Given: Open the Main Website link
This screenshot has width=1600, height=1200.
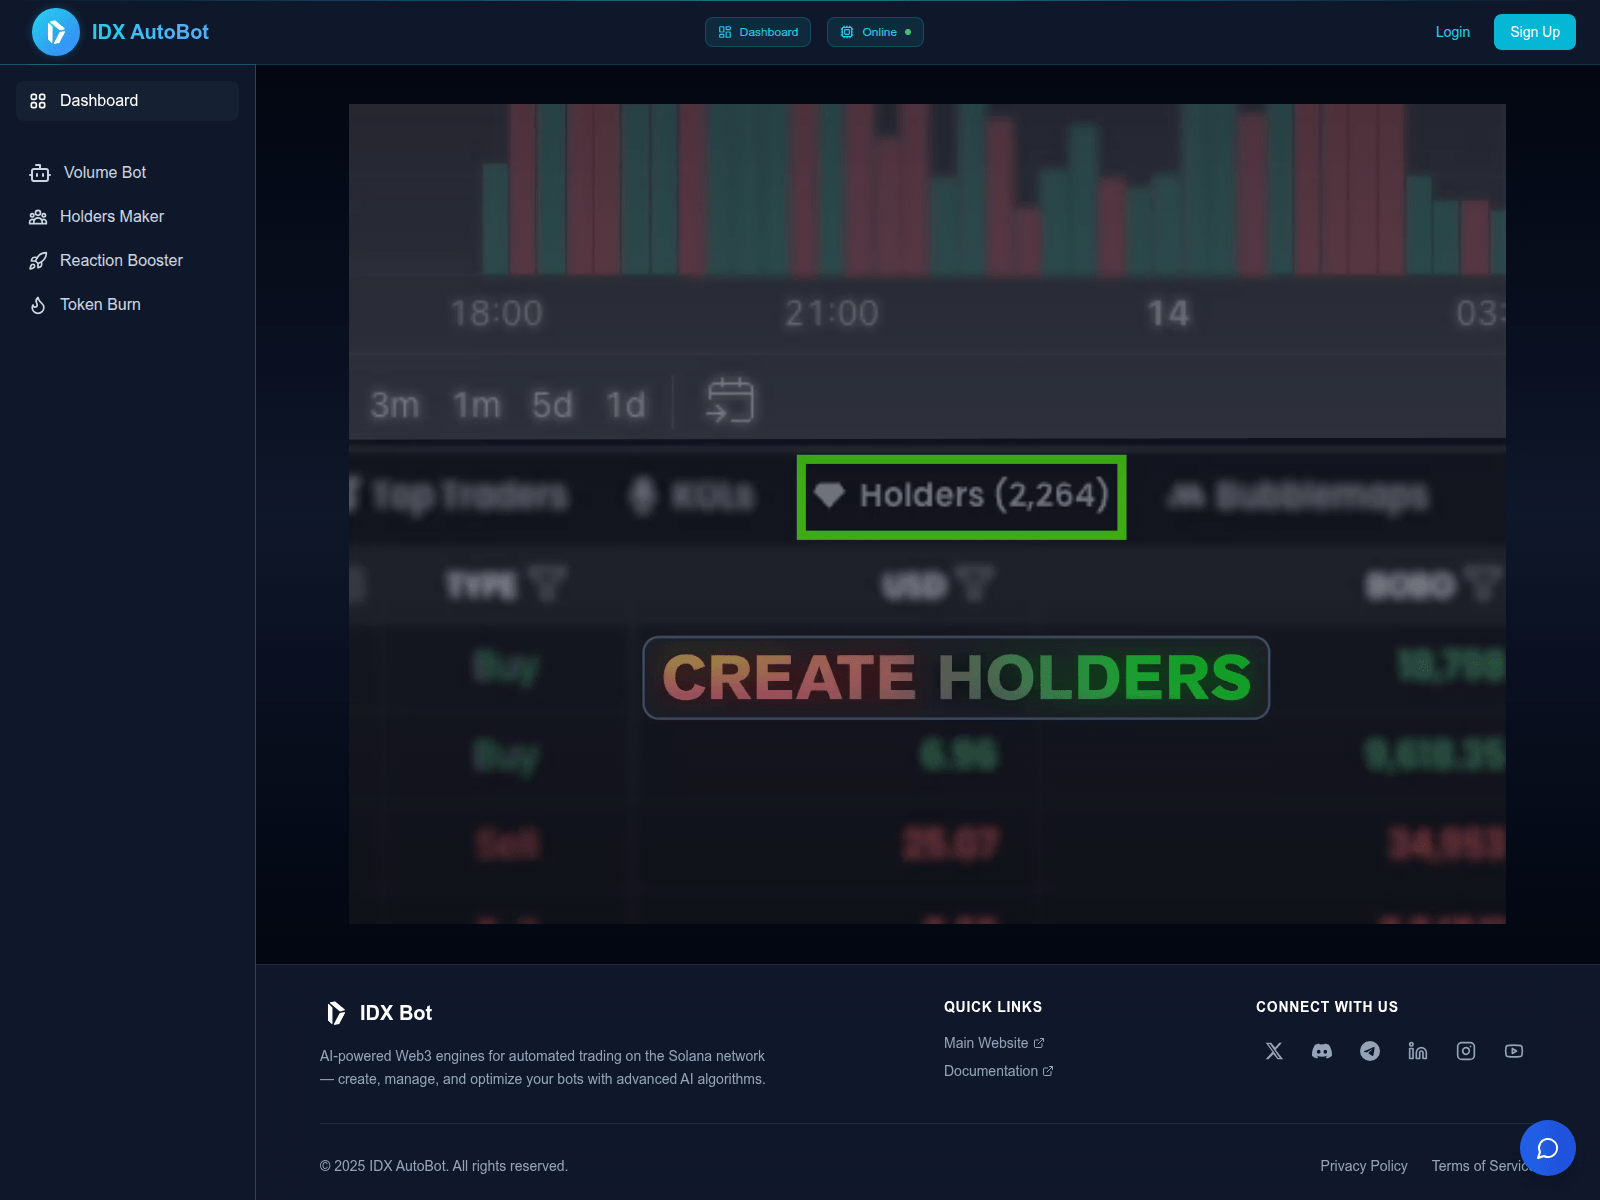Looking at the screenshot, I should point(994,1043).
